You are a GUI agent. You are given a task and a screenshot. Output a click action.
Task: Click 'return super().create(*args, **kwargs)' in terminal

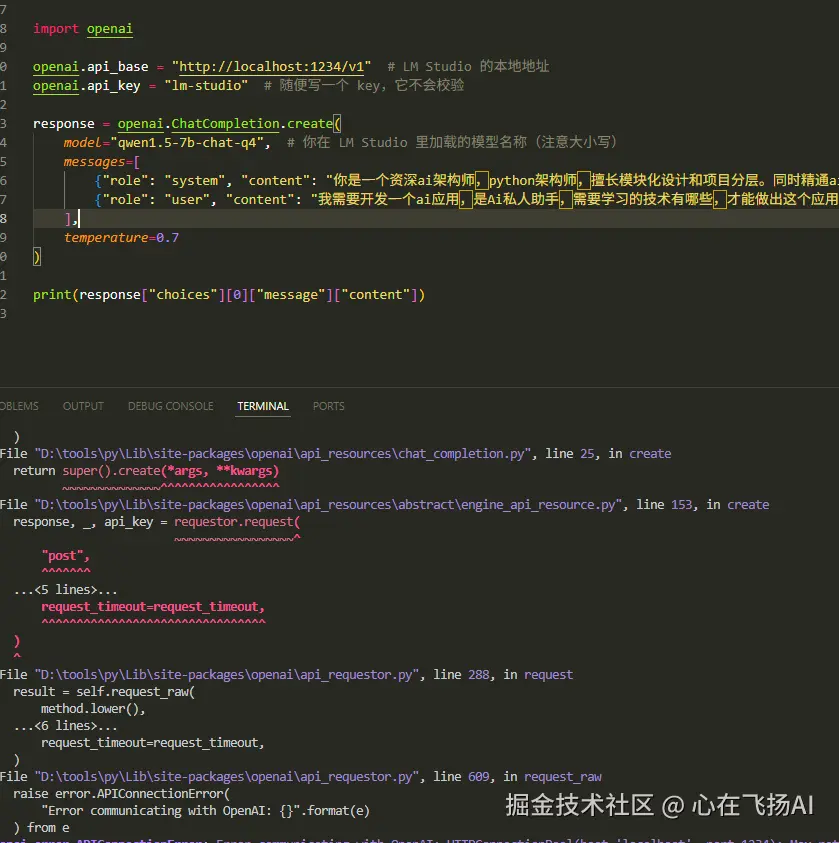click(x=146, y=471)
